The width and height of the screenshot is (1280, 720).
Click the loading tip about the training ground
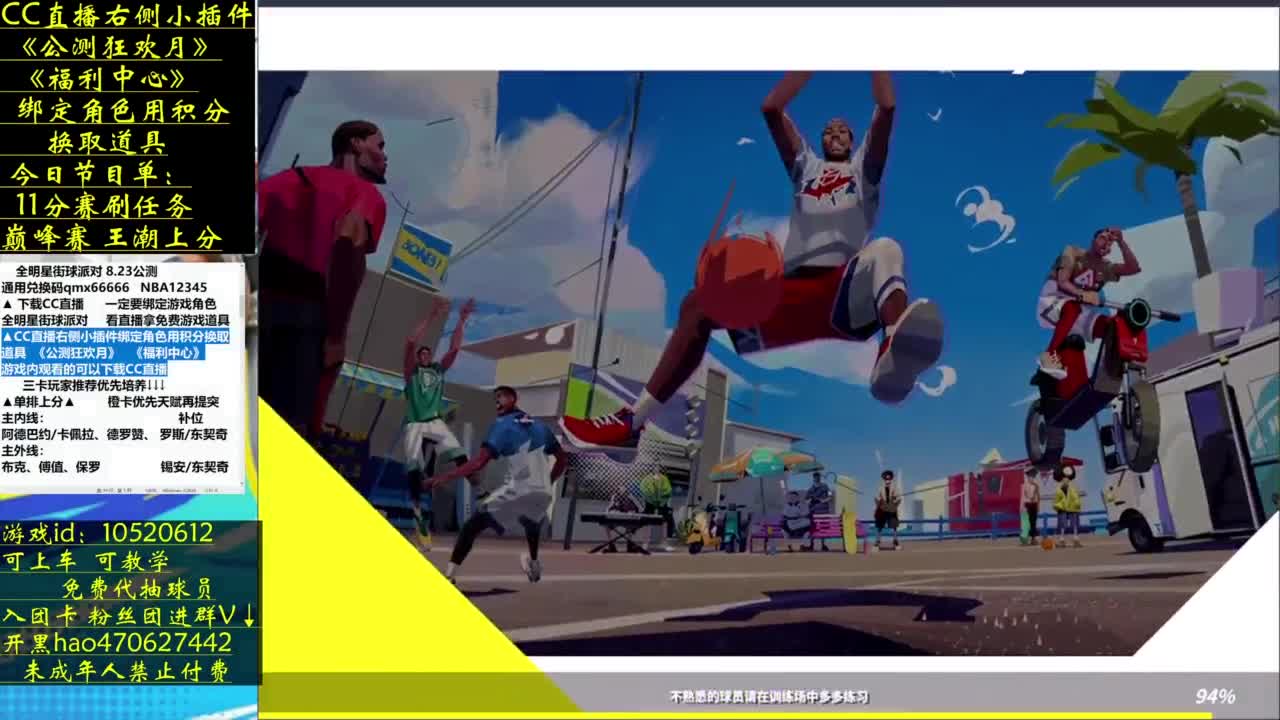pyautogui.click(x=769, y=697)
